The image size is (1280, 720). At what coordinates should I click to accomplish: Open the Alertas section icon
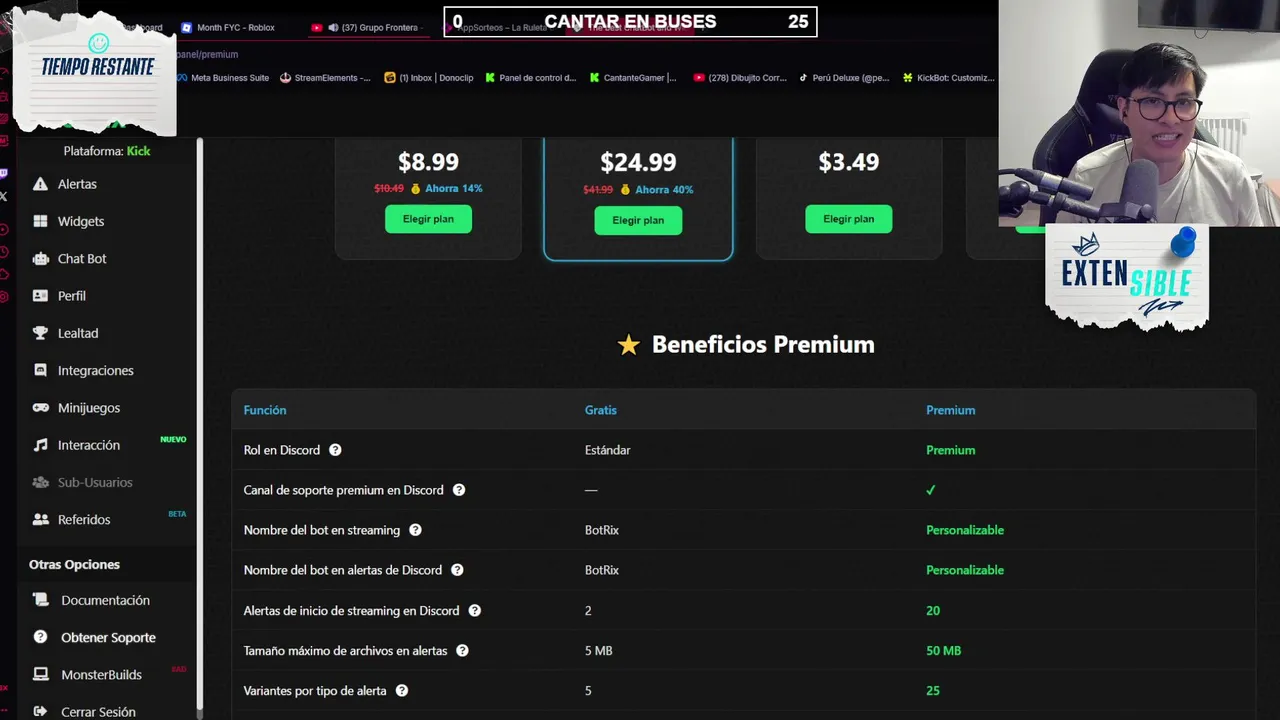pos(40,184)
